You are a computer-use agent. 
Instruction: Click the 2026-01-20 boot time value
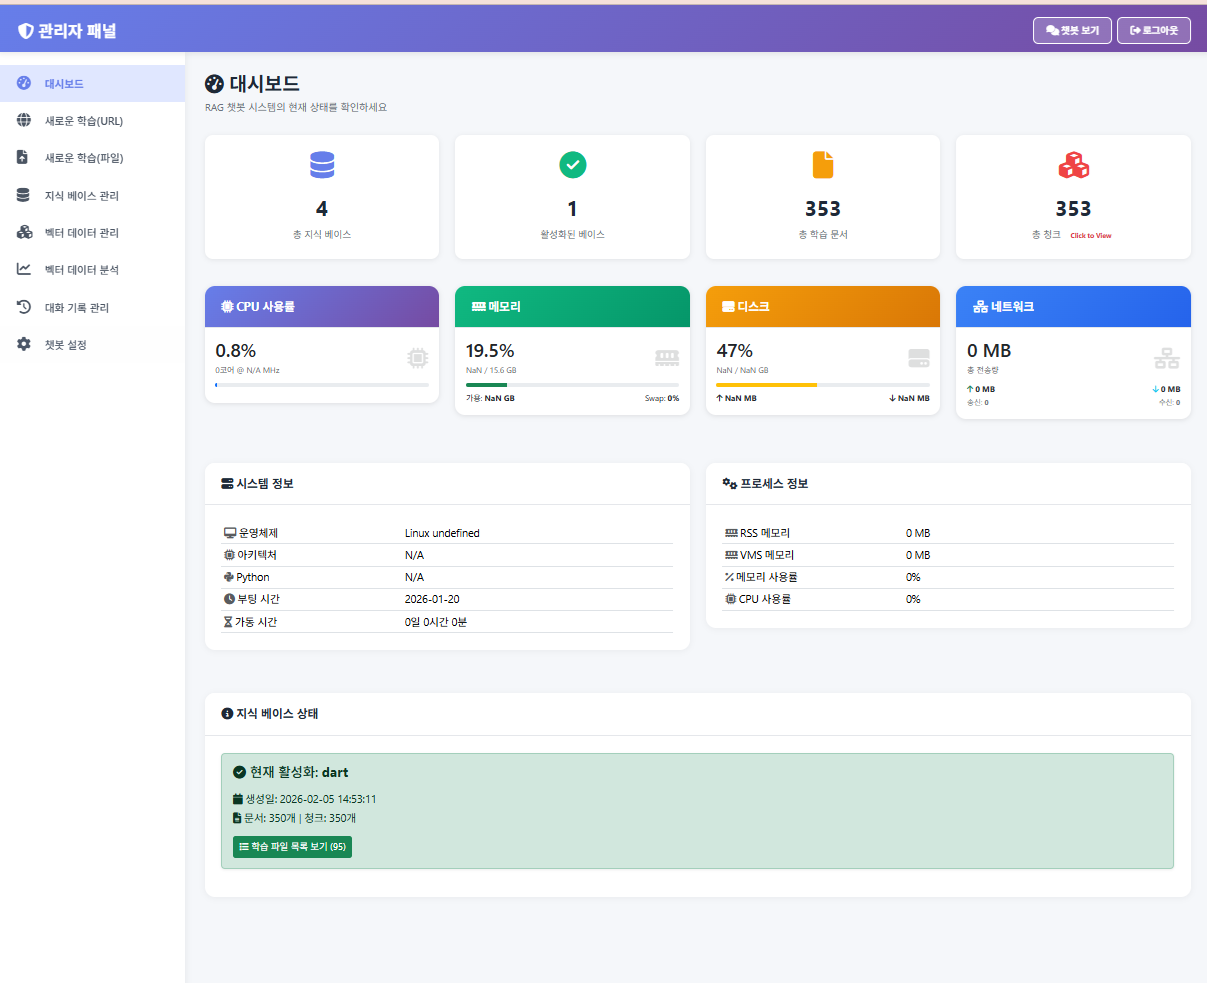point(432,599)
